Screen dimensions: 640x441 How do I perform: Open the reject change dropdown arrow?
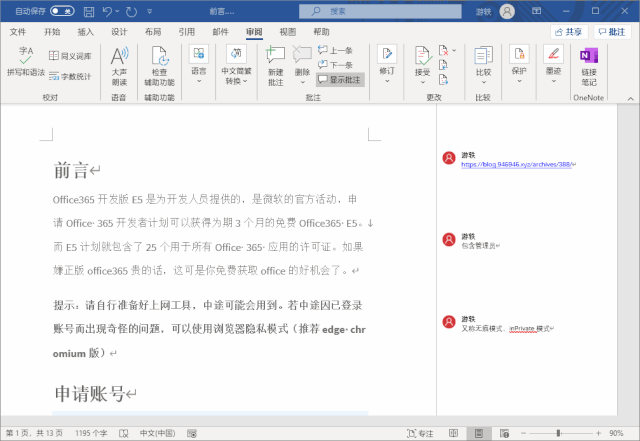point(454,50)
